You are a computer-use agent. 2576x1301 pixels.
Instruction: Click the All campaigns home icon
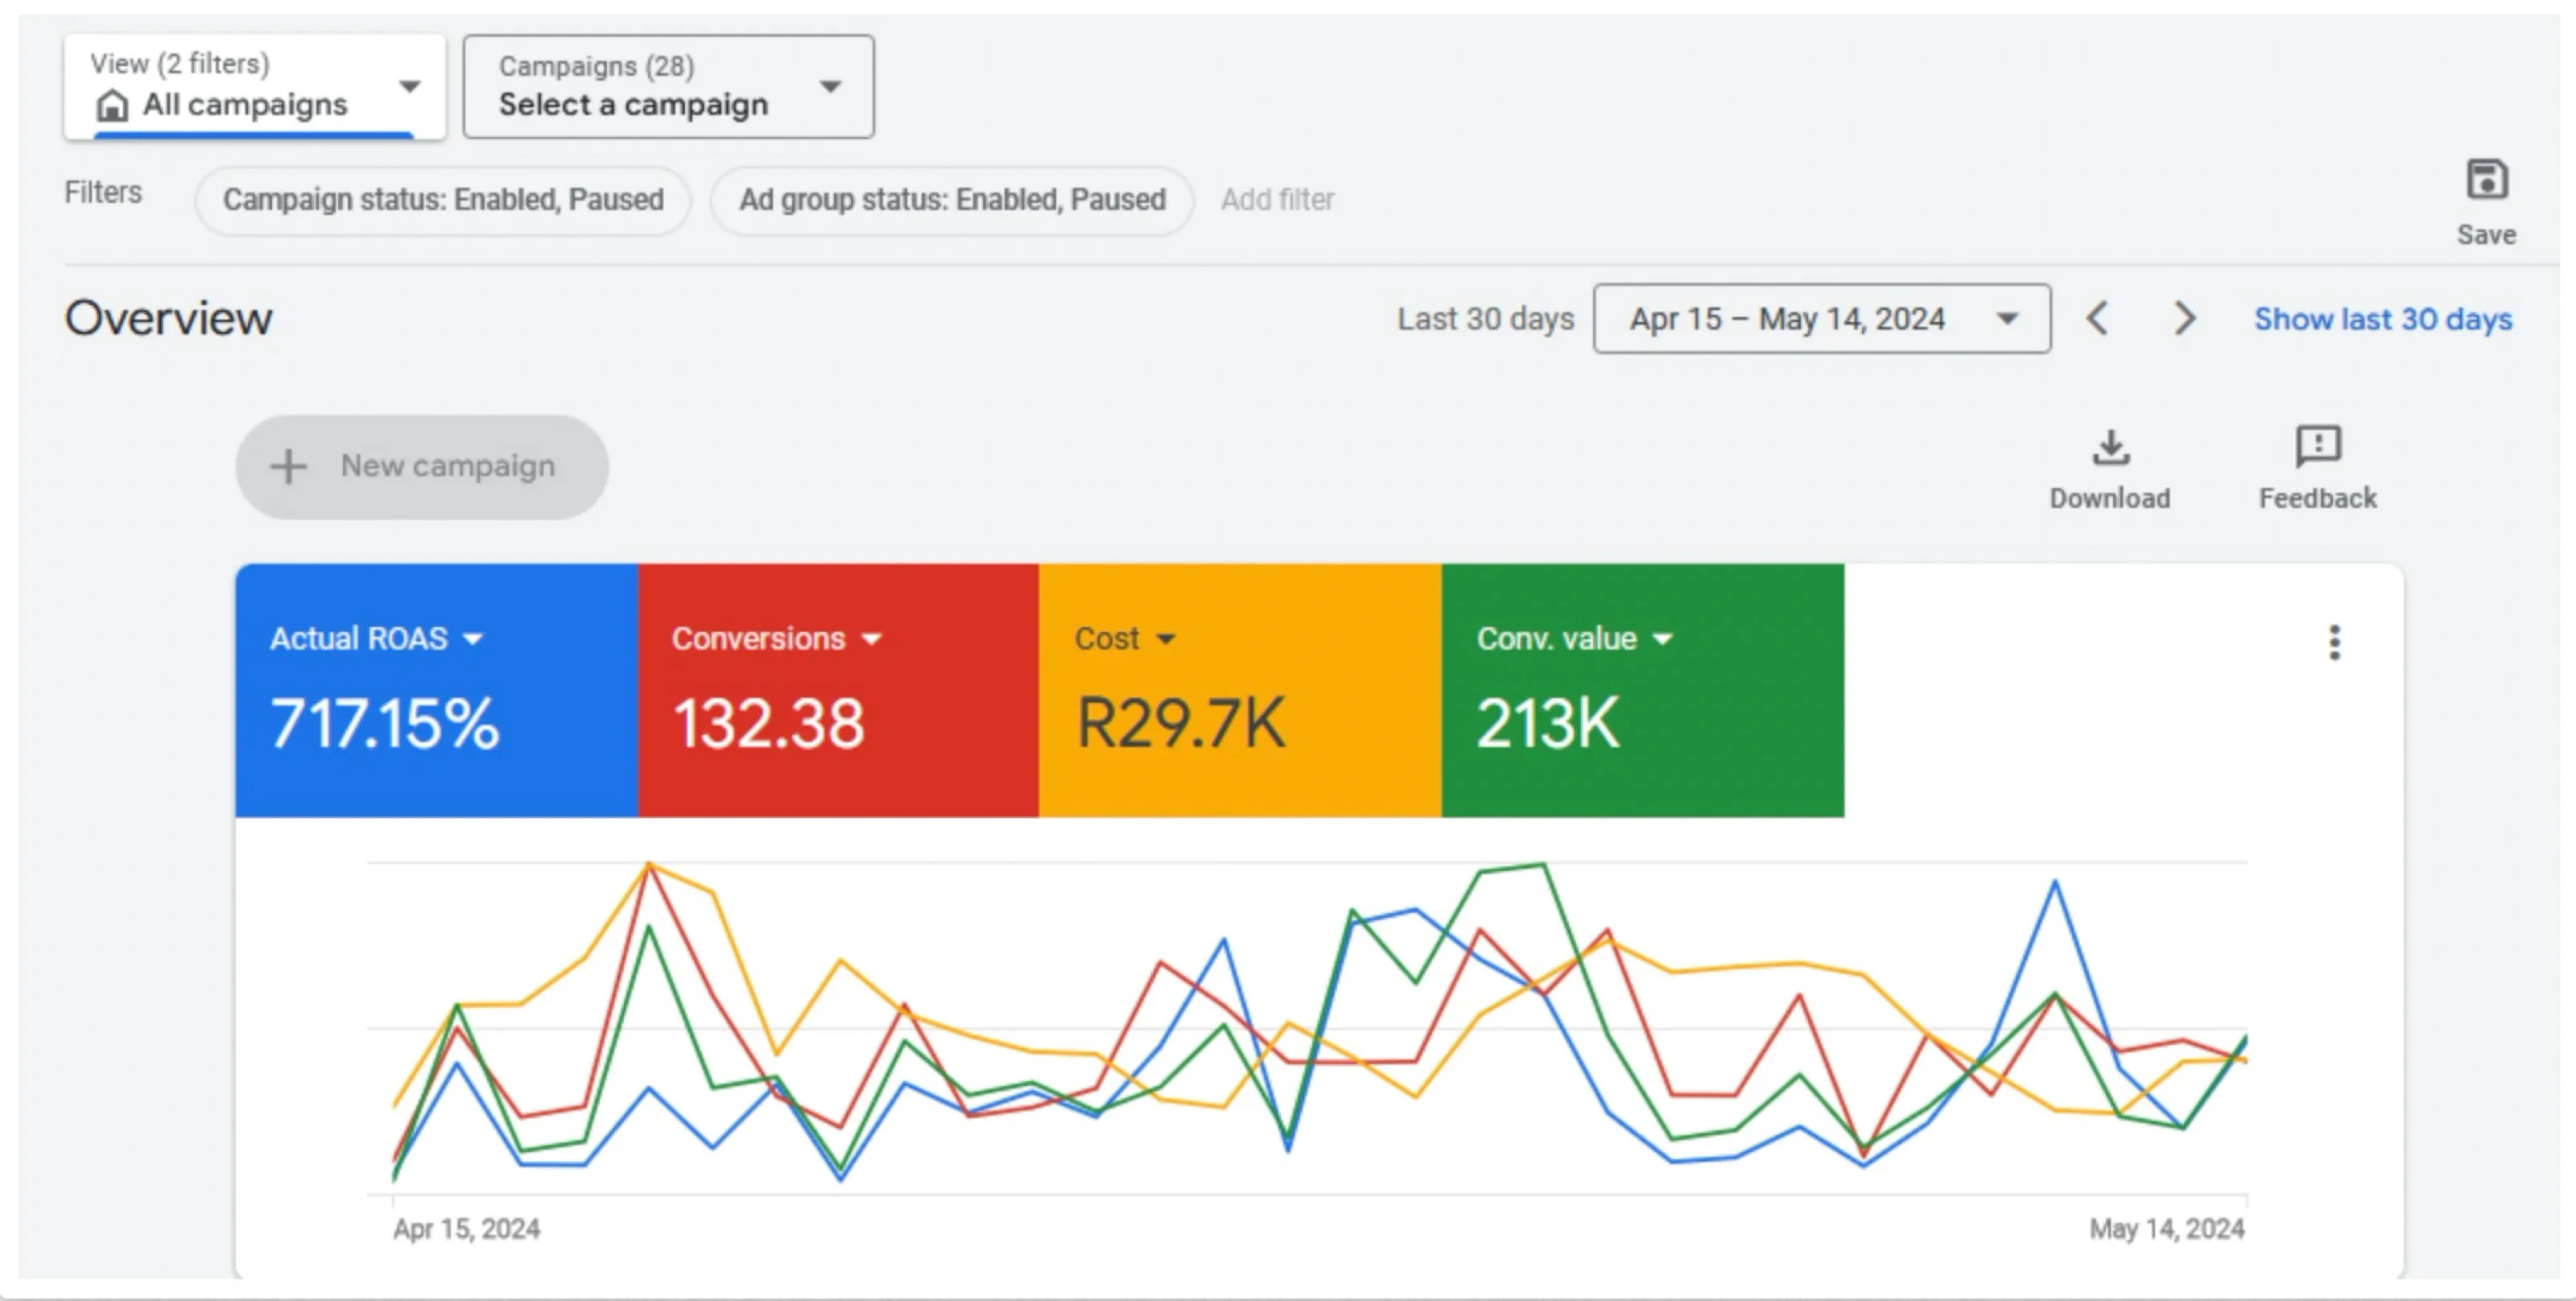112,105
